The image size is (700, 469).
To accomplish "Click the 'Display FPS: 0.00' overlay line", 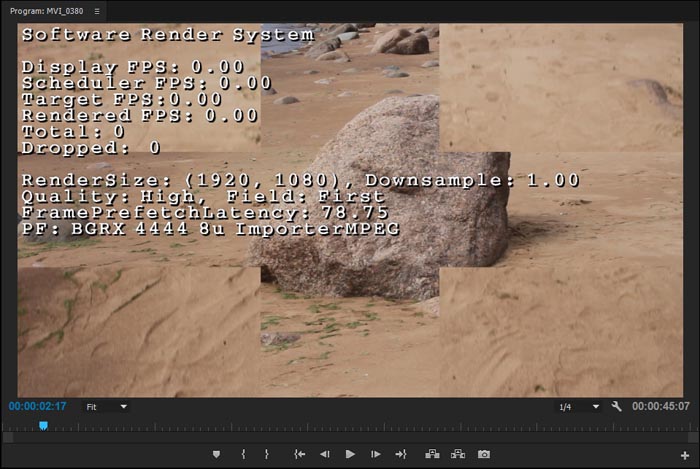I will pyautogui.click(x=133, y=67).
